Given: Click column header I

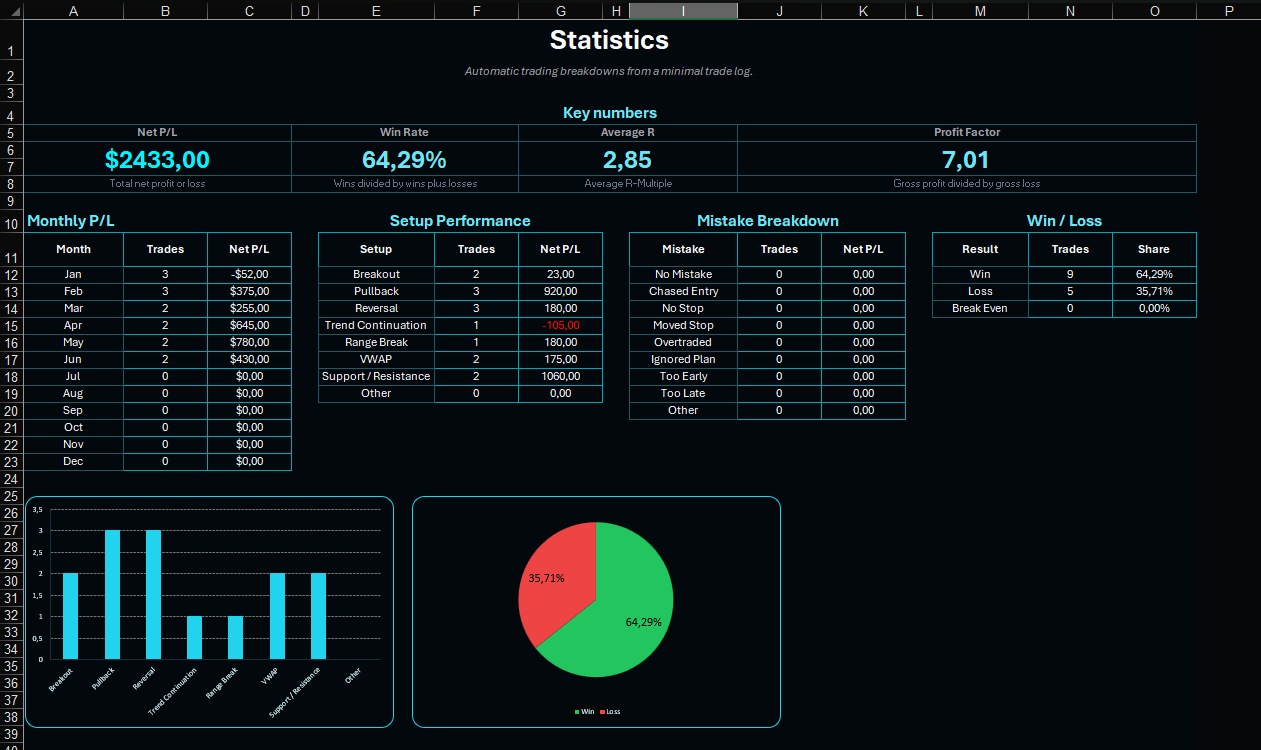Looking at the screenshot, I should (683, 10).
